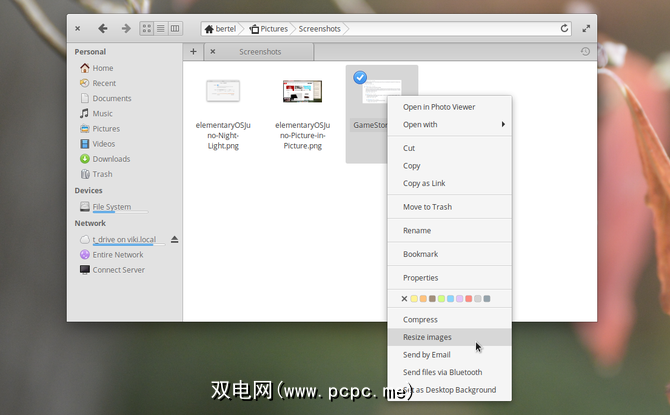Choose Cut from context menu
This screenshot has height=415, width=670.
click(450, 148)
